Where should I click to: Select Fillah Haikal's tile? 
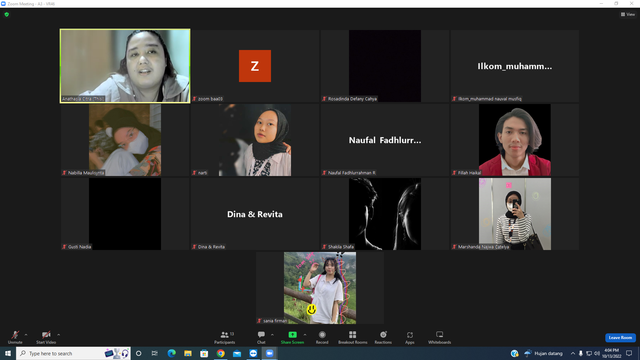tap(515, 140)
